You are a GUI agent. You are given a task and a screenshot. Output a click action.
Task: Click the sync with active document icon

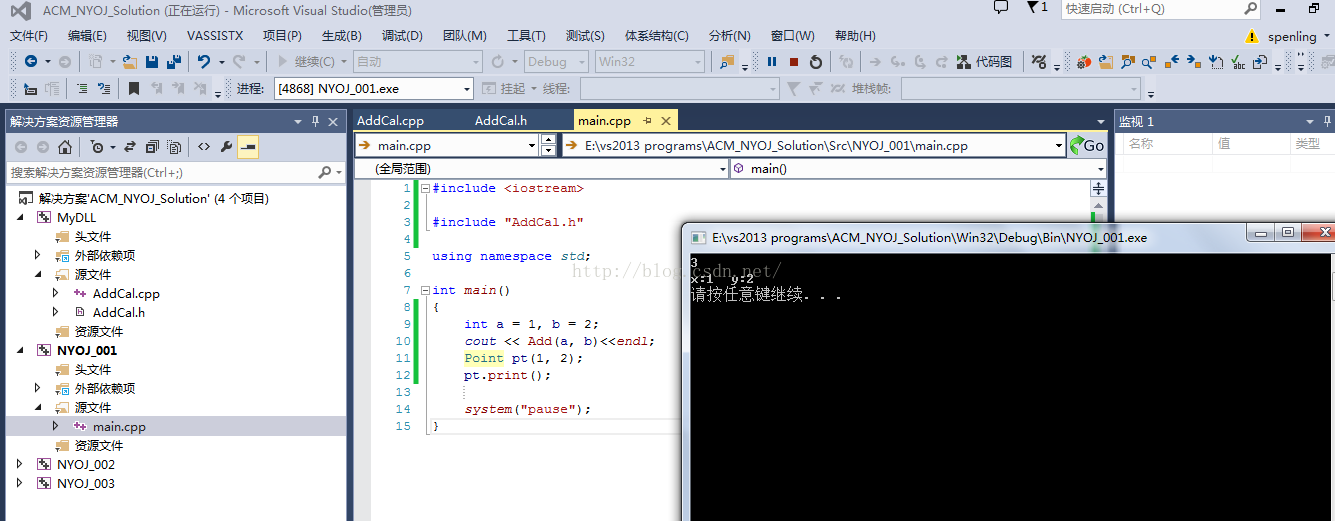130,147
